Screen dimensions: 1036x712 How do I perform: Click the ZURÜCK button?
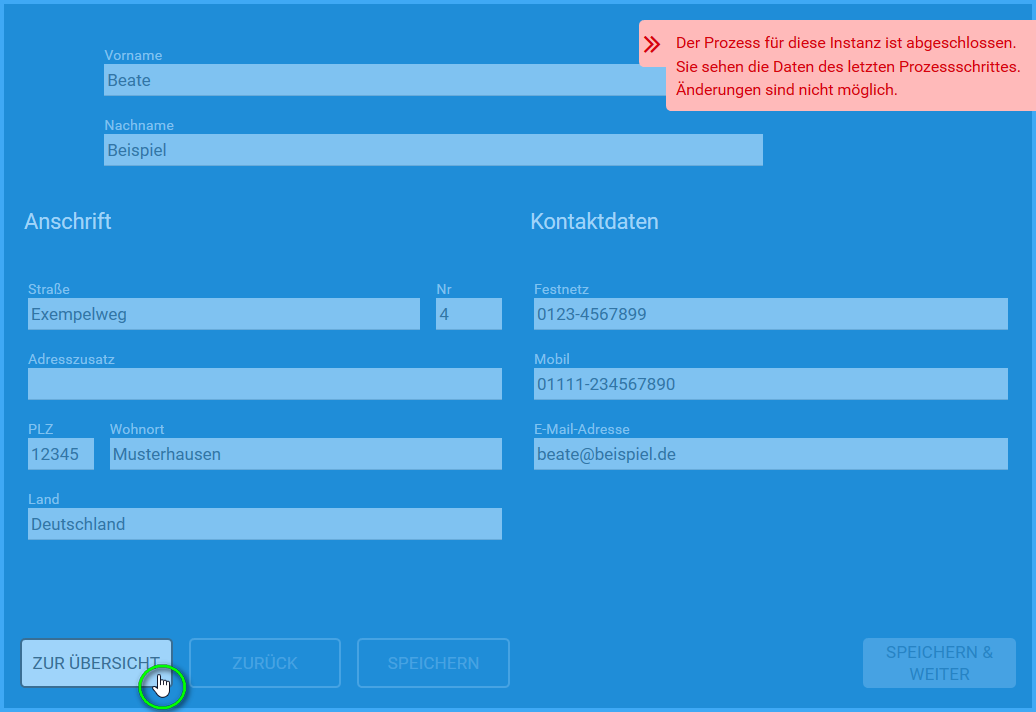[x=264, y=662]
